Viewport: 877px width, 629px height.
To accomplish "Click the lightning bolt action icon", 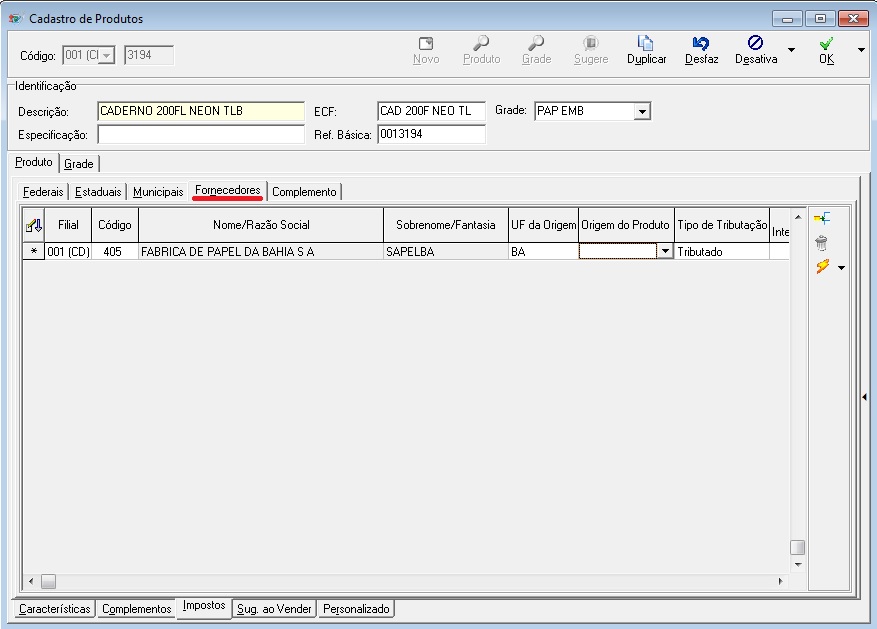I will (x=822, y=267).
